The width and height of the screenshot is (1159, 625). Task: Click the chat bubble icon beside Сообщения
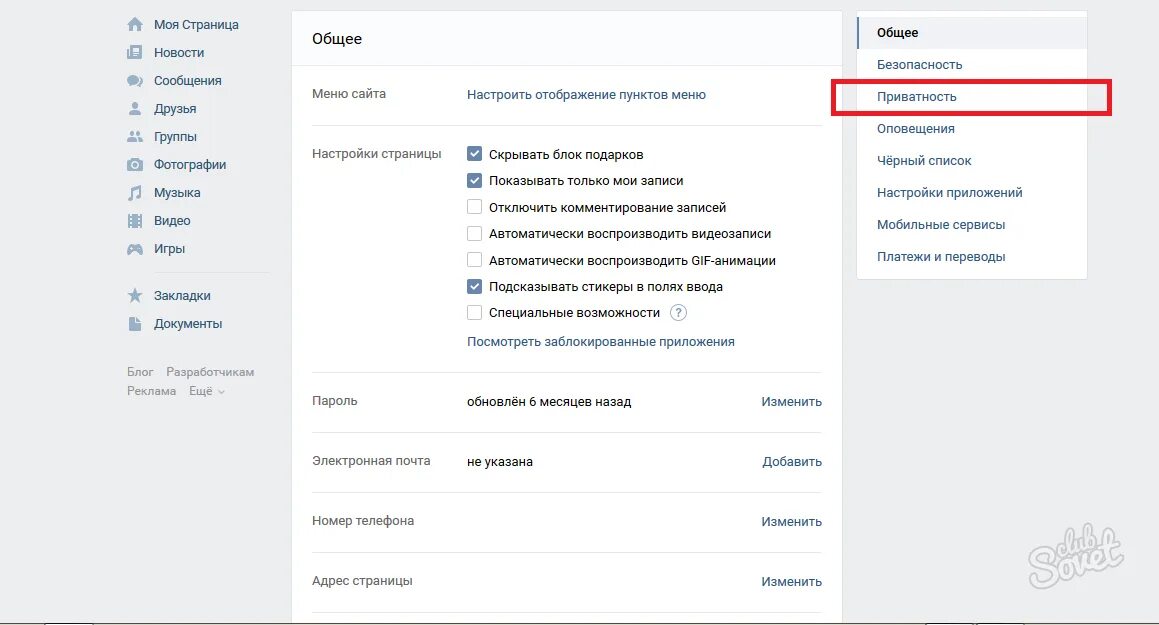135,81
